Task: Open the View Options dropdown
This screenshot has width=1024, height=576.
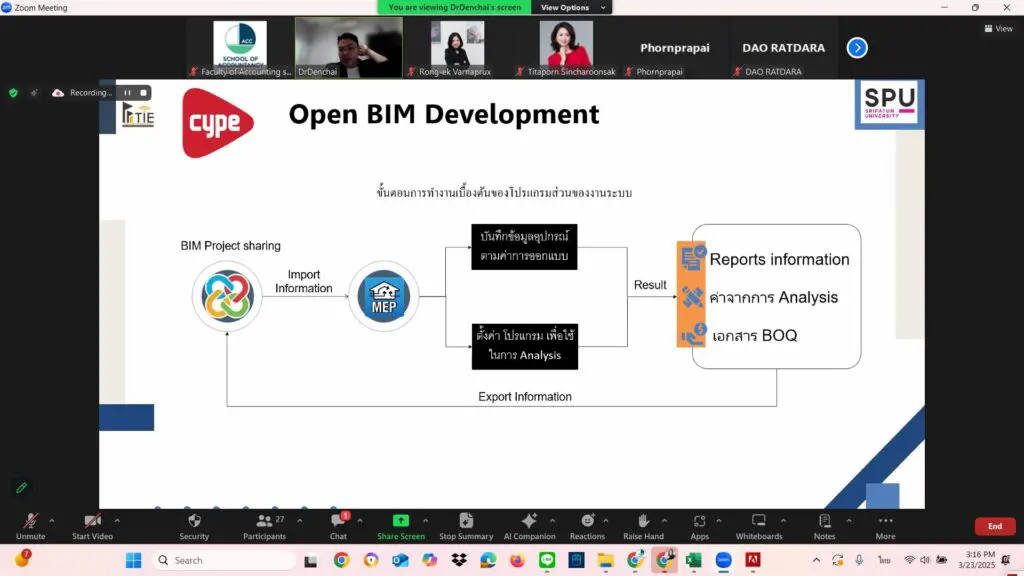Action: pyautogui.click(x=572, y=7)
